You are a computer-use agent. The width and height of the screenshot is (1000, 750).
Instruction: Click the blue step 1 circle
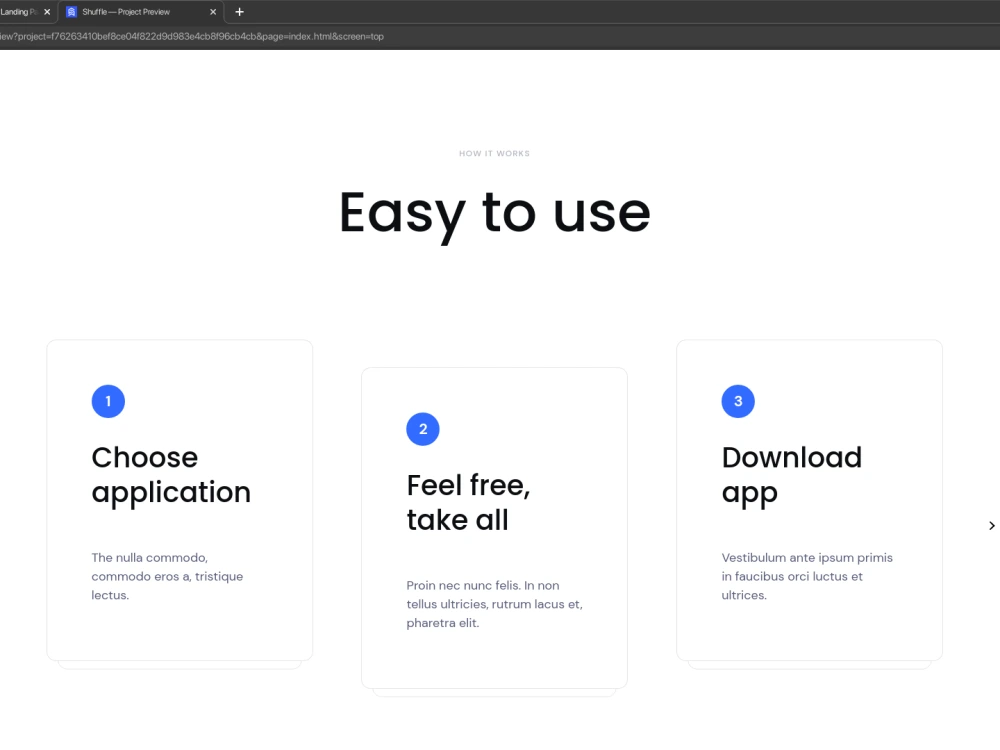pos(108,401)
